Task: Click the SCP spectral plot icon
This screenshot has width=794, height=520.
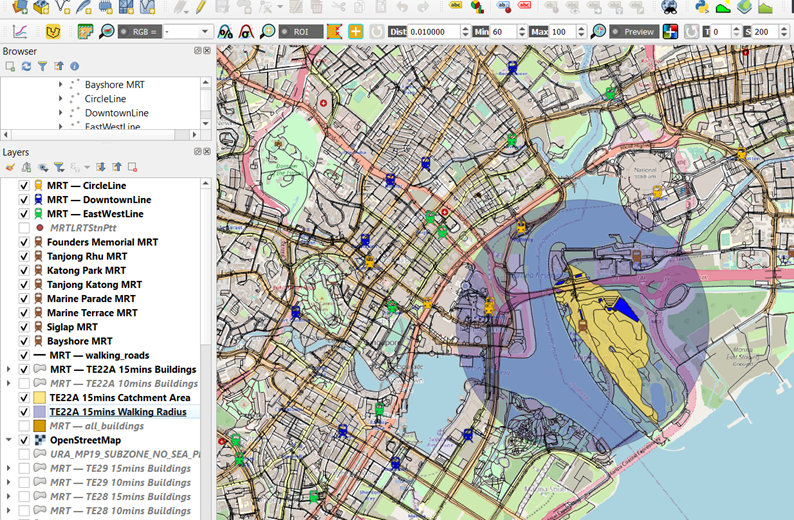Action: click(20, 32)
